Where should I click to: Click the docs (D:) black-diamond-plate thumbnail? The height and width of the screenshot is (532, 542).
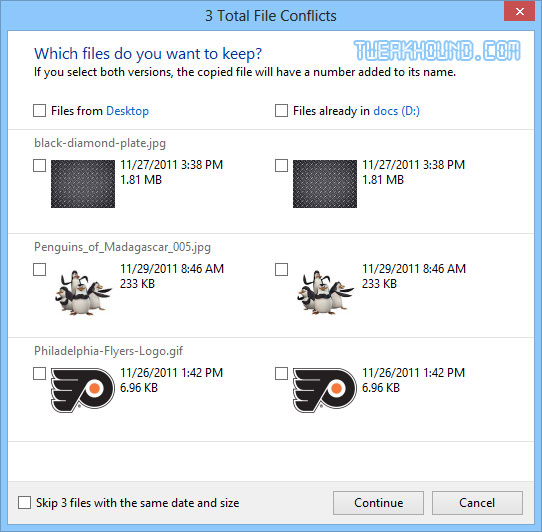325,184
